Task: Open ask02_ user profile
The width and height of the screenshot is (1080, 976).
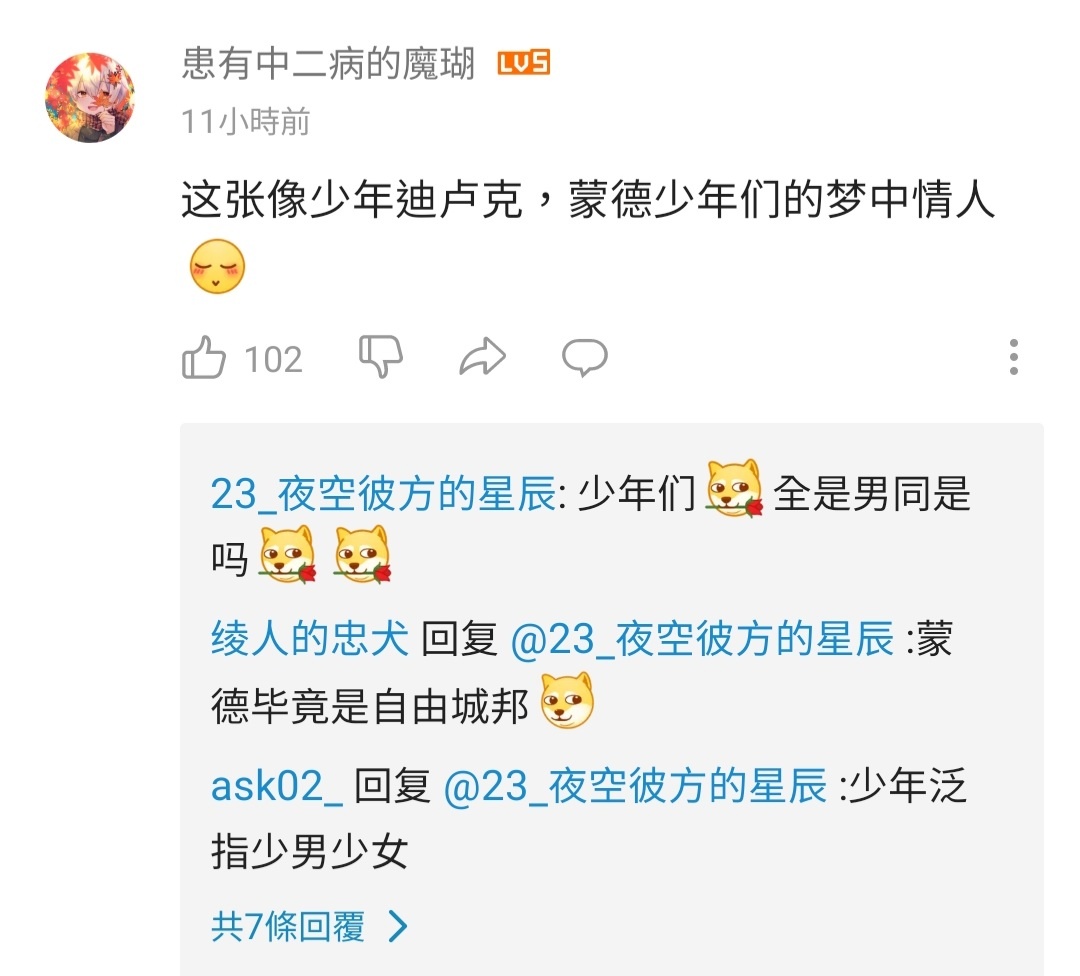Action: (x=276, y=785)
